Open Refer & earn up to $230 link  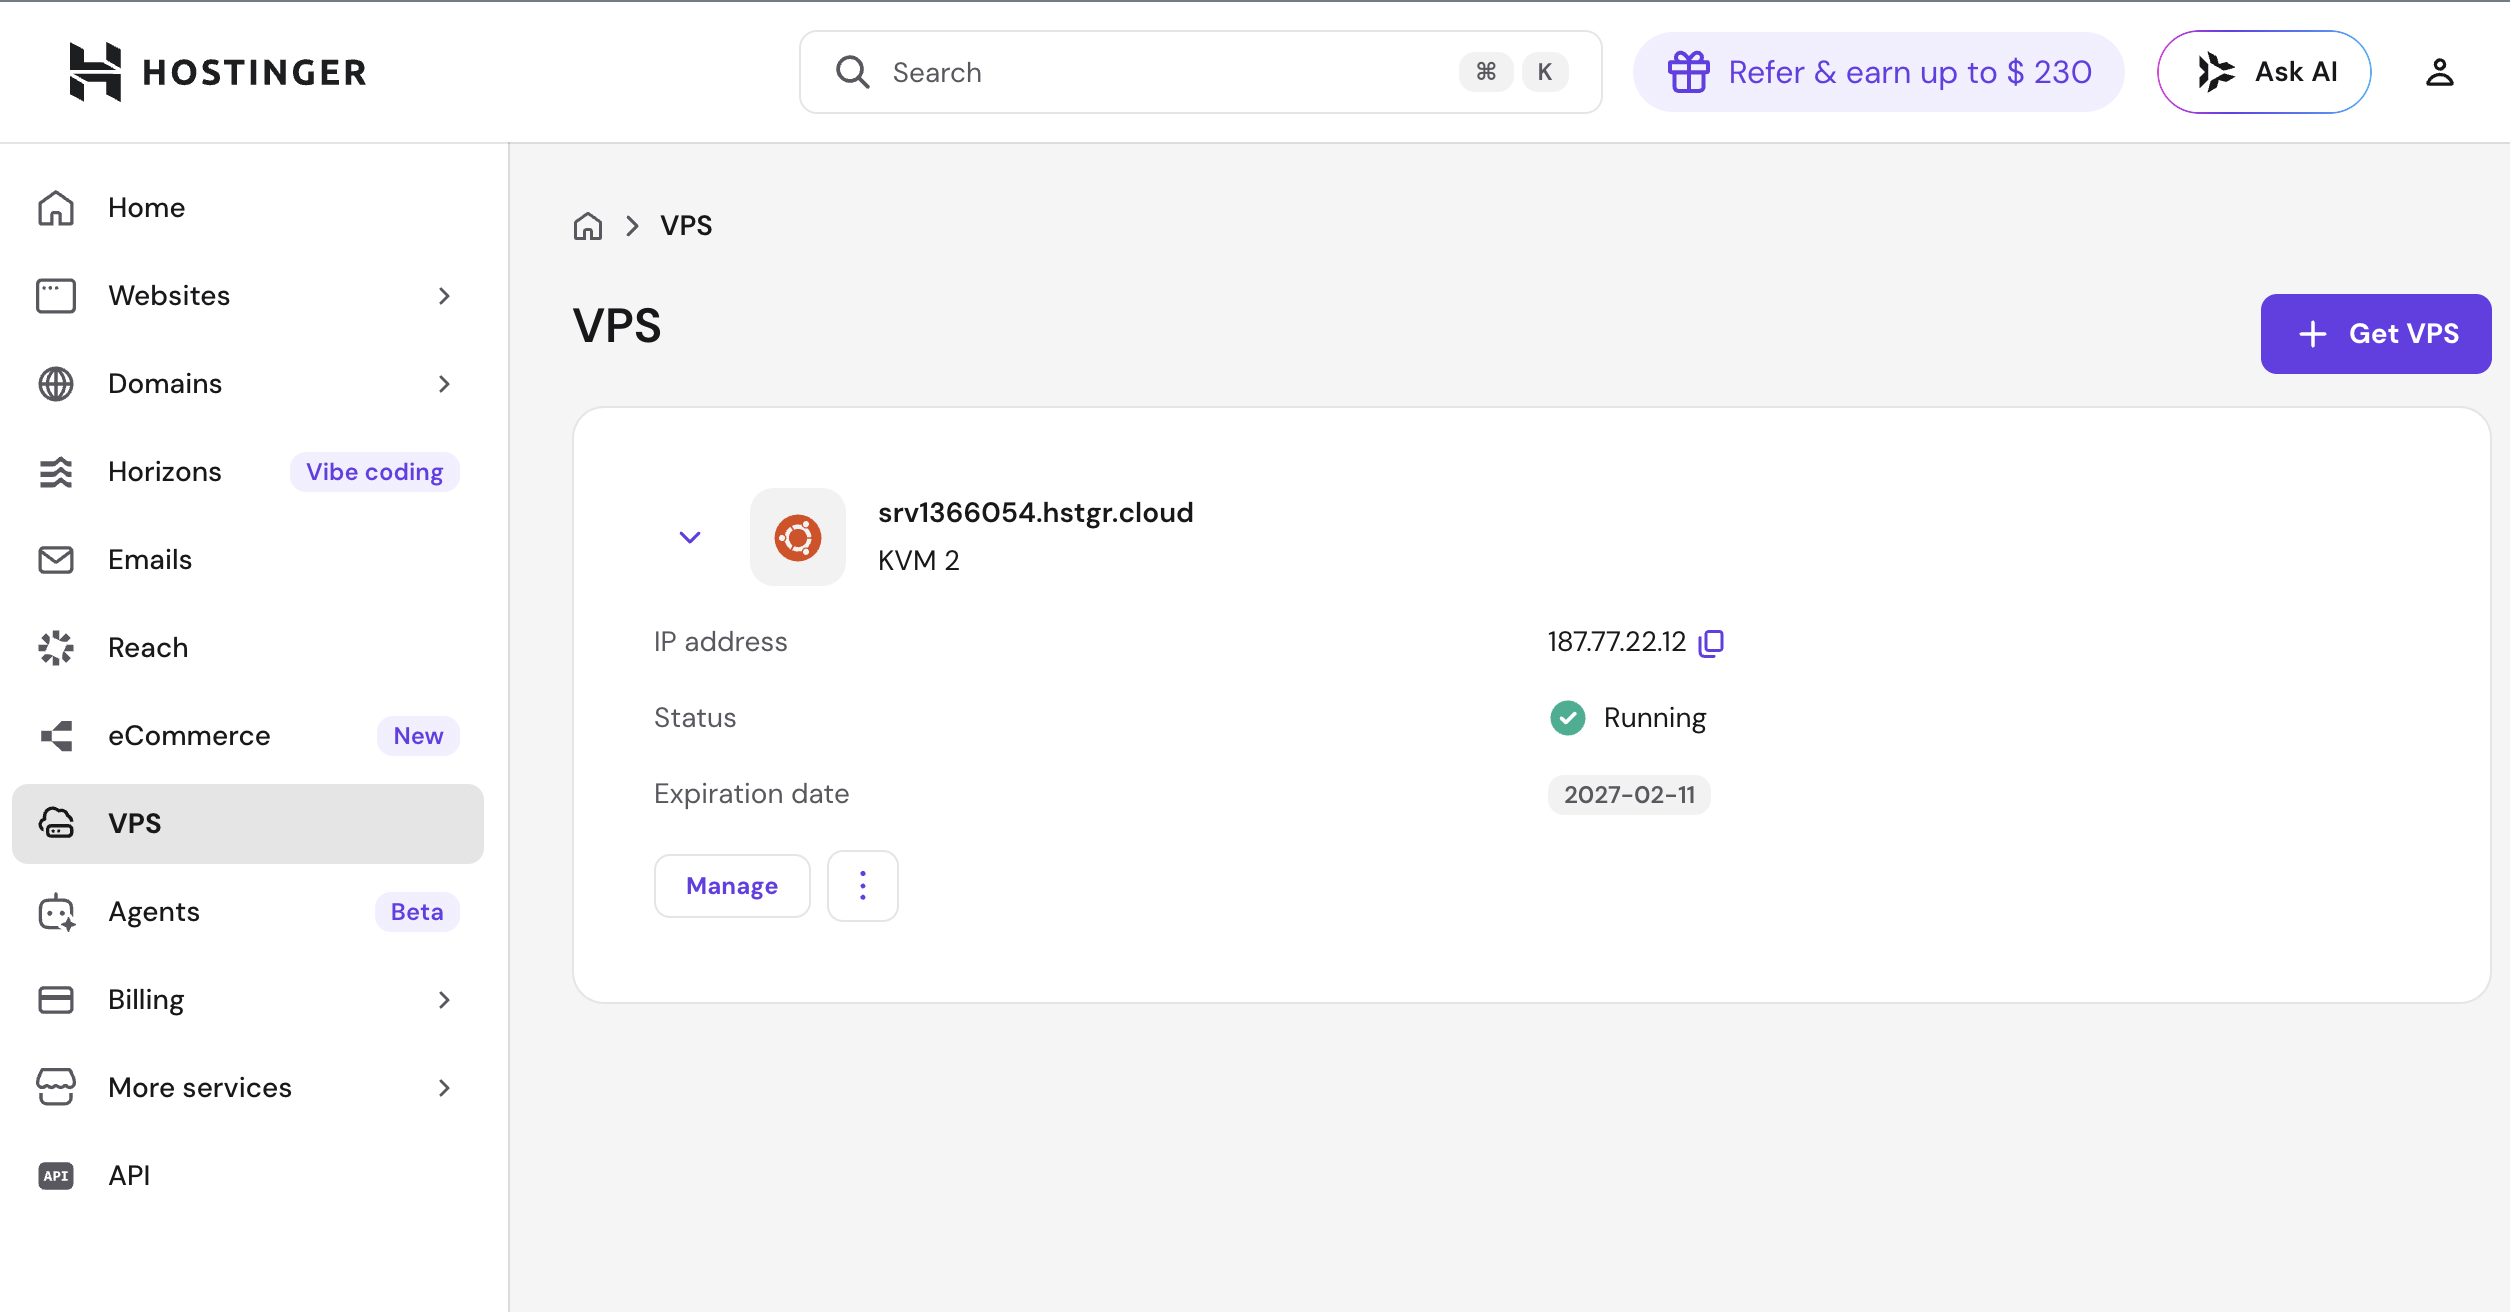tap(1878, 72)
